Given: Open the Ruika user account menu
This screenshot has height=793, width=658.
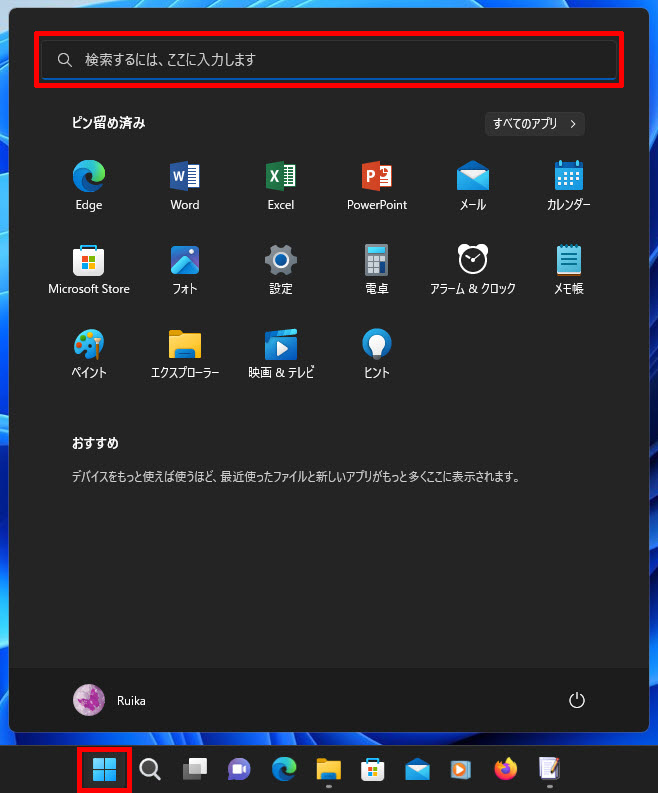Looking at the screenshot, I should 110,700.
